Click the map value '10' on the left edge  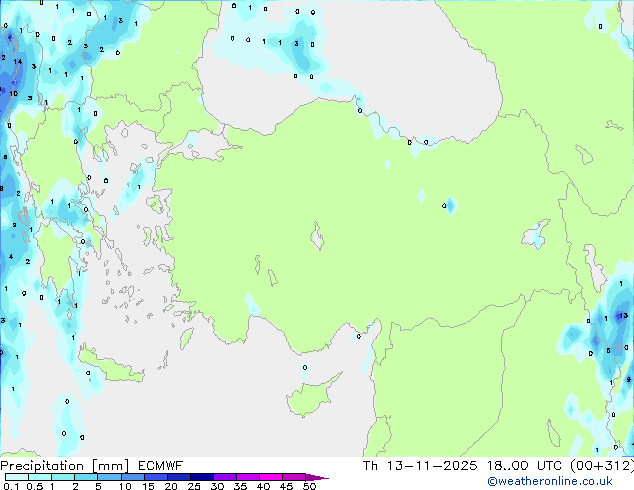(x=13, y=93)
